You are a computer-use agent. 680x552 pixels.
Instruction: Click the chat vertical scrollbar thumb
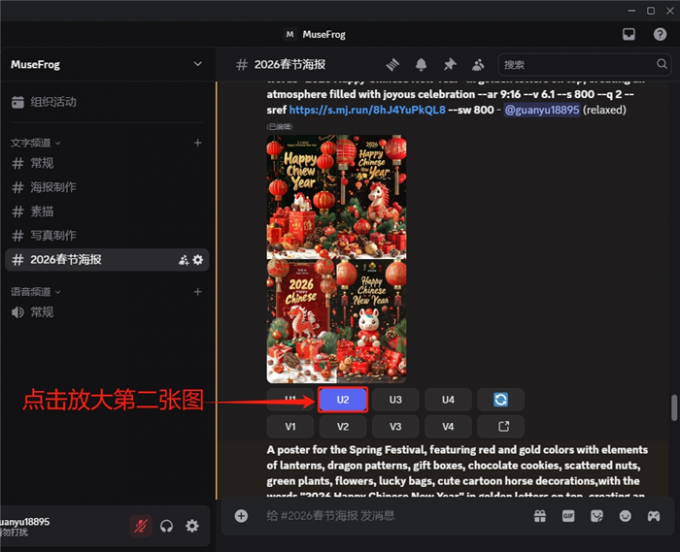coord(674,408)
